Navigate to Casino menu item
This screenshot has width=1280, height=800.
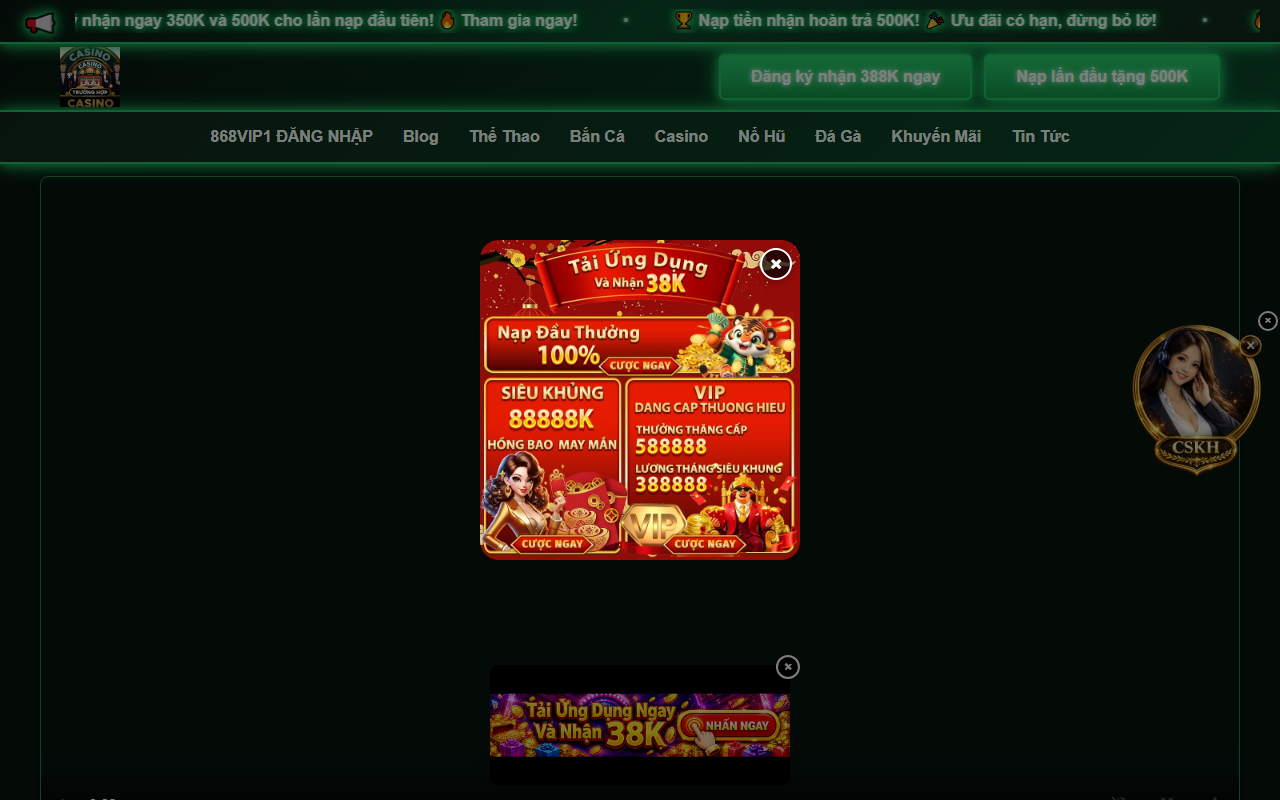click(x=681, y=136)
